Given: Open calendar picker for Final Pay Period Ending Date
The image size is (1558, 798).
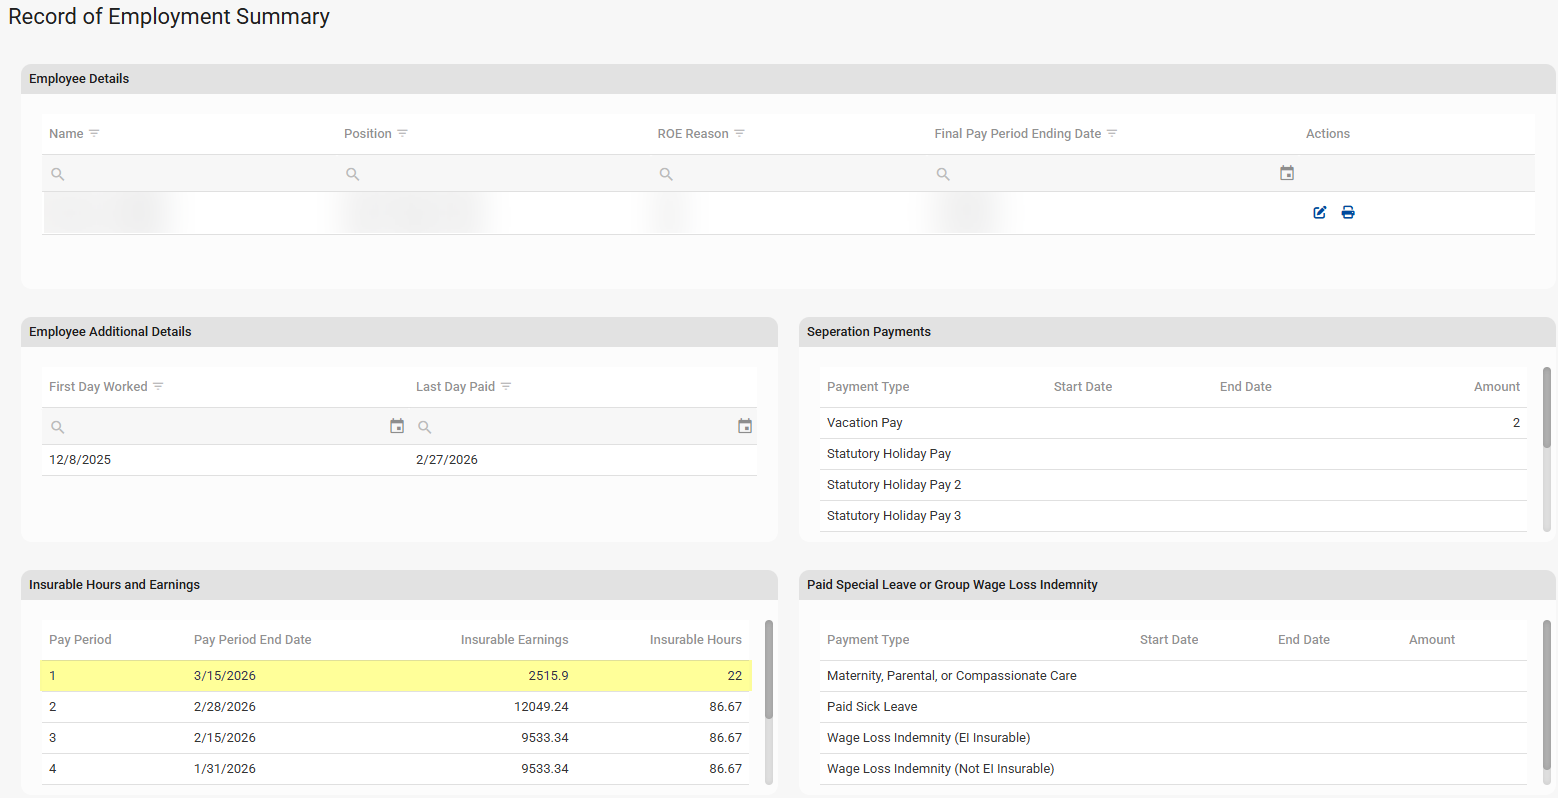Looking at the screenshot, I should 1287,173.
